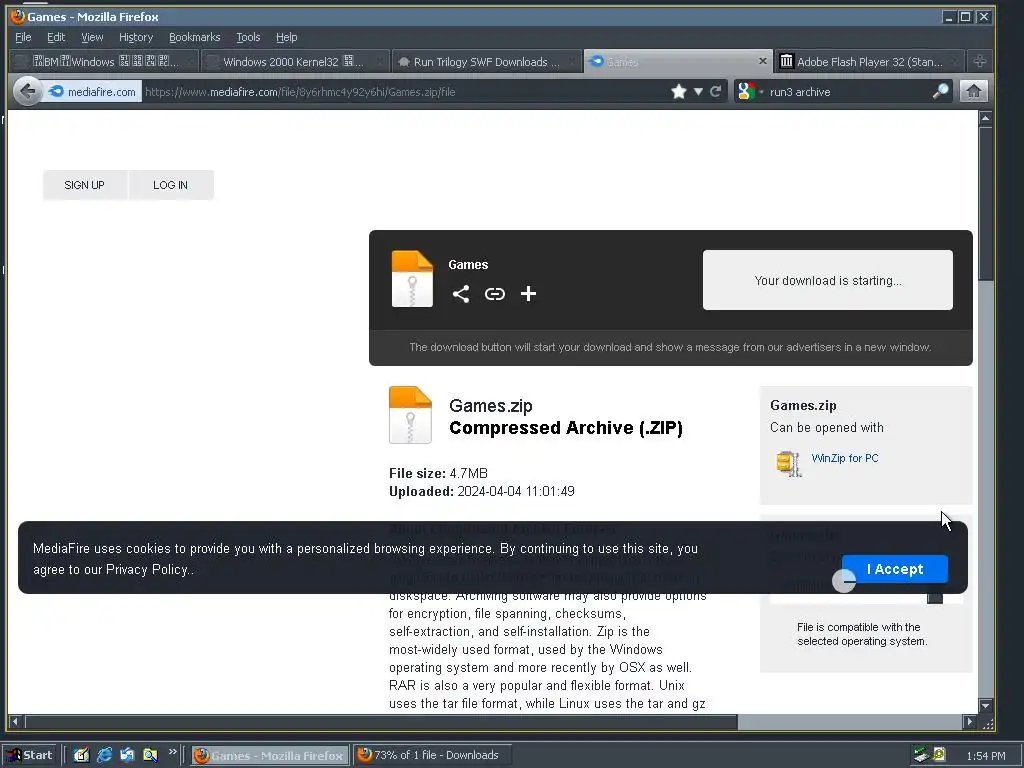Open the URL history dropdown arrow
Screen dimensions: 1024x768
pos(698,91)
